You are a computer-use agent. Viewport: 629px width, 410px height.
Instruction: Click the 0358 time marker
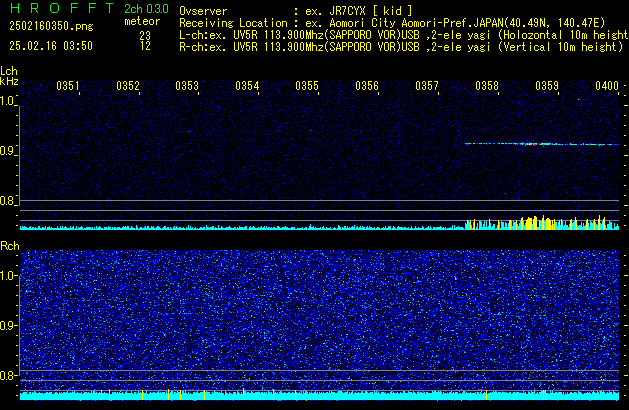coord(487,86)
